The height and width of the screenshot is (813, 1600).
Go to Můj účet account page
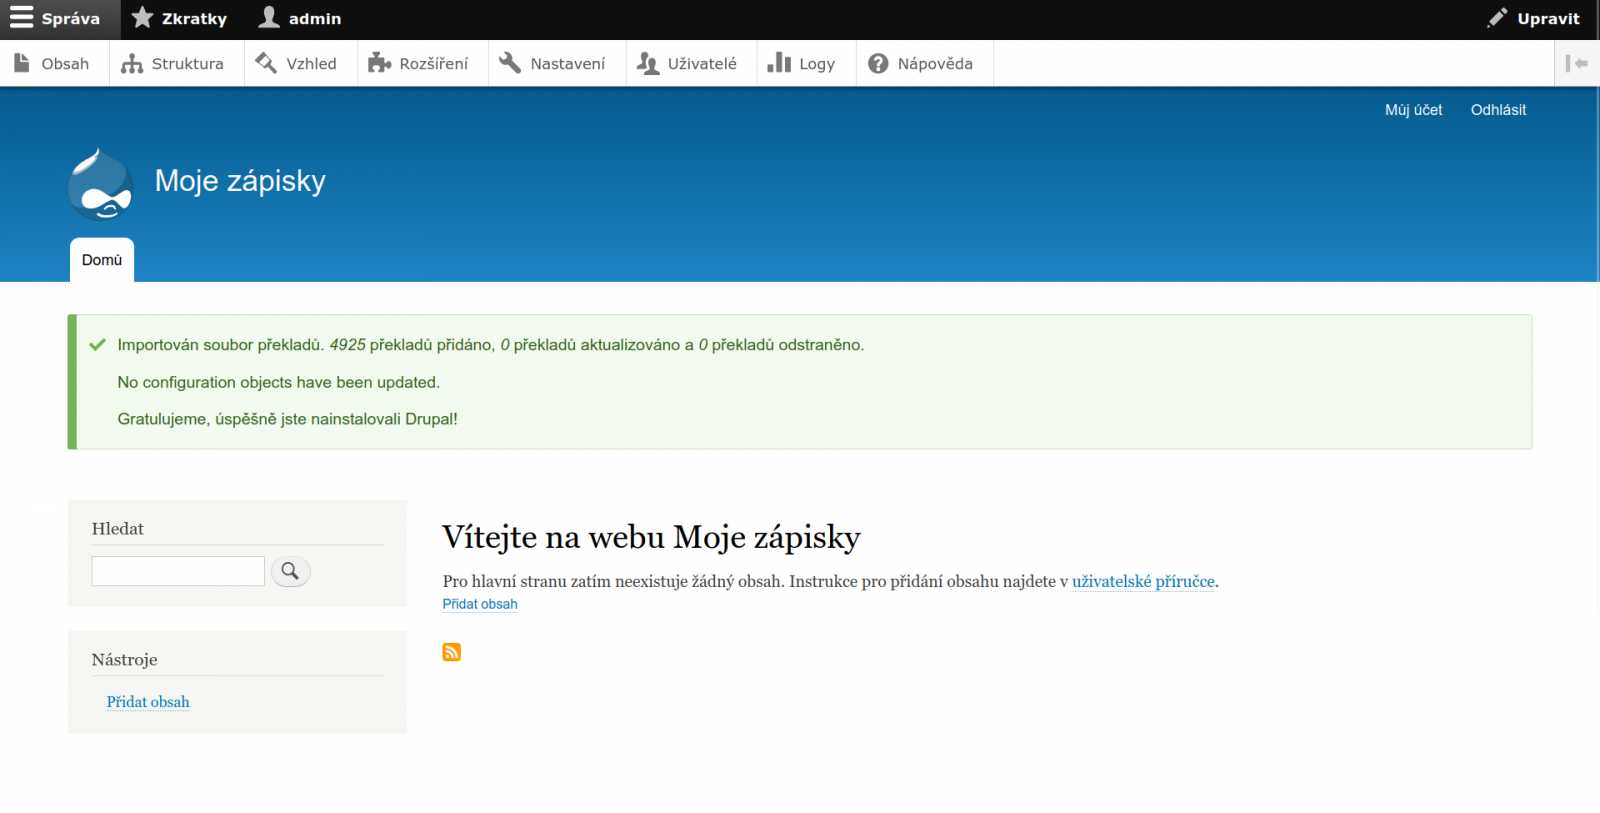click(1413, 110)
